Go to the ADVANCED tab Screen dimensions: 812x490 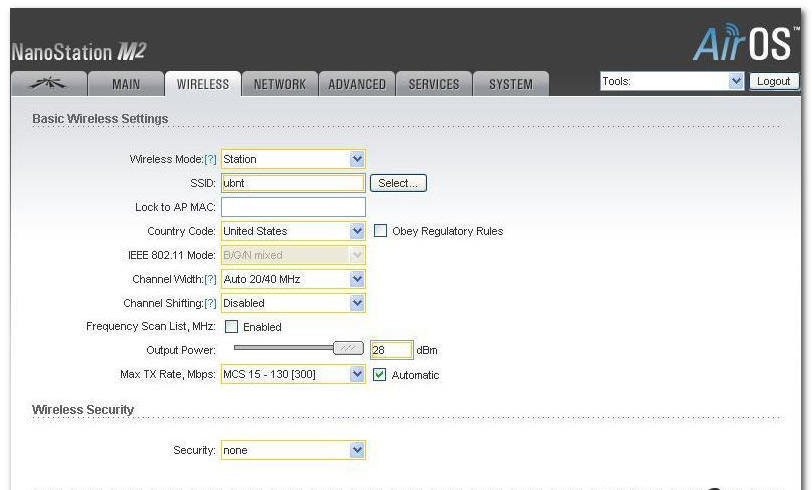tap(357, 84)
